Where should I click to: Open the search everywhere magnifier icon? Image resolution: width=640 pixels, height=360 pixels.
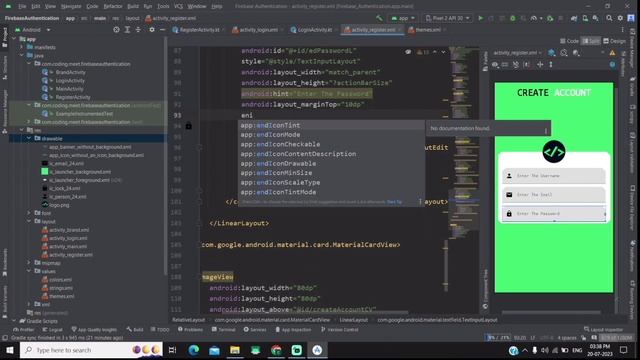[609, 18]
